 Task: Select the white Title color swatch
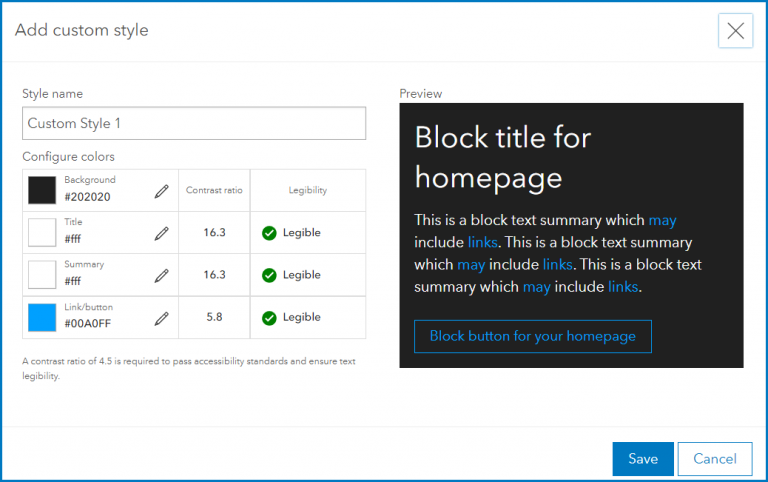[x=42, y=232]
